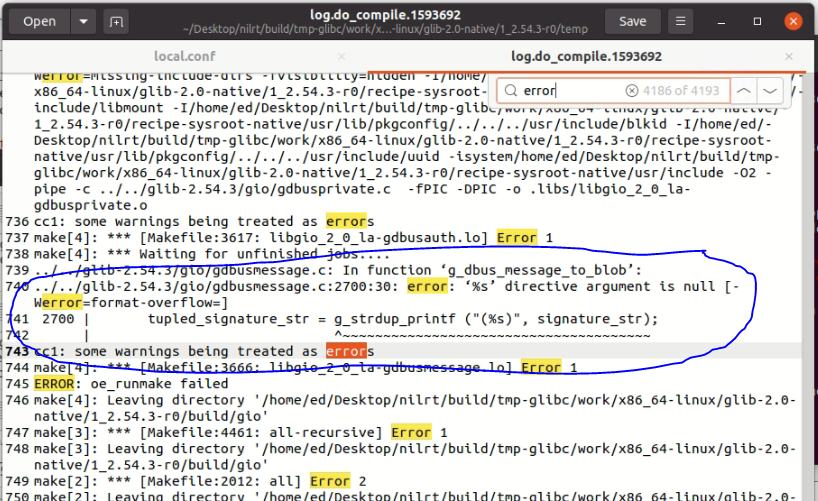
Task: Click '4186 of 4193' match counter
Action: click(681, 91)
